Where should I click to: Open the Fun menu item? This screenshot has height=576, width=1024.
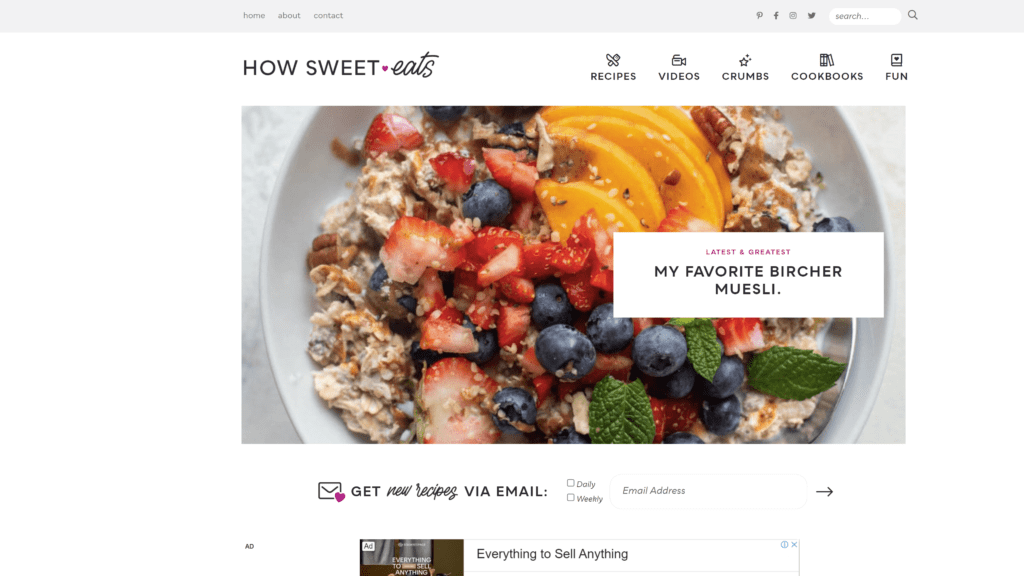(897, 68)
